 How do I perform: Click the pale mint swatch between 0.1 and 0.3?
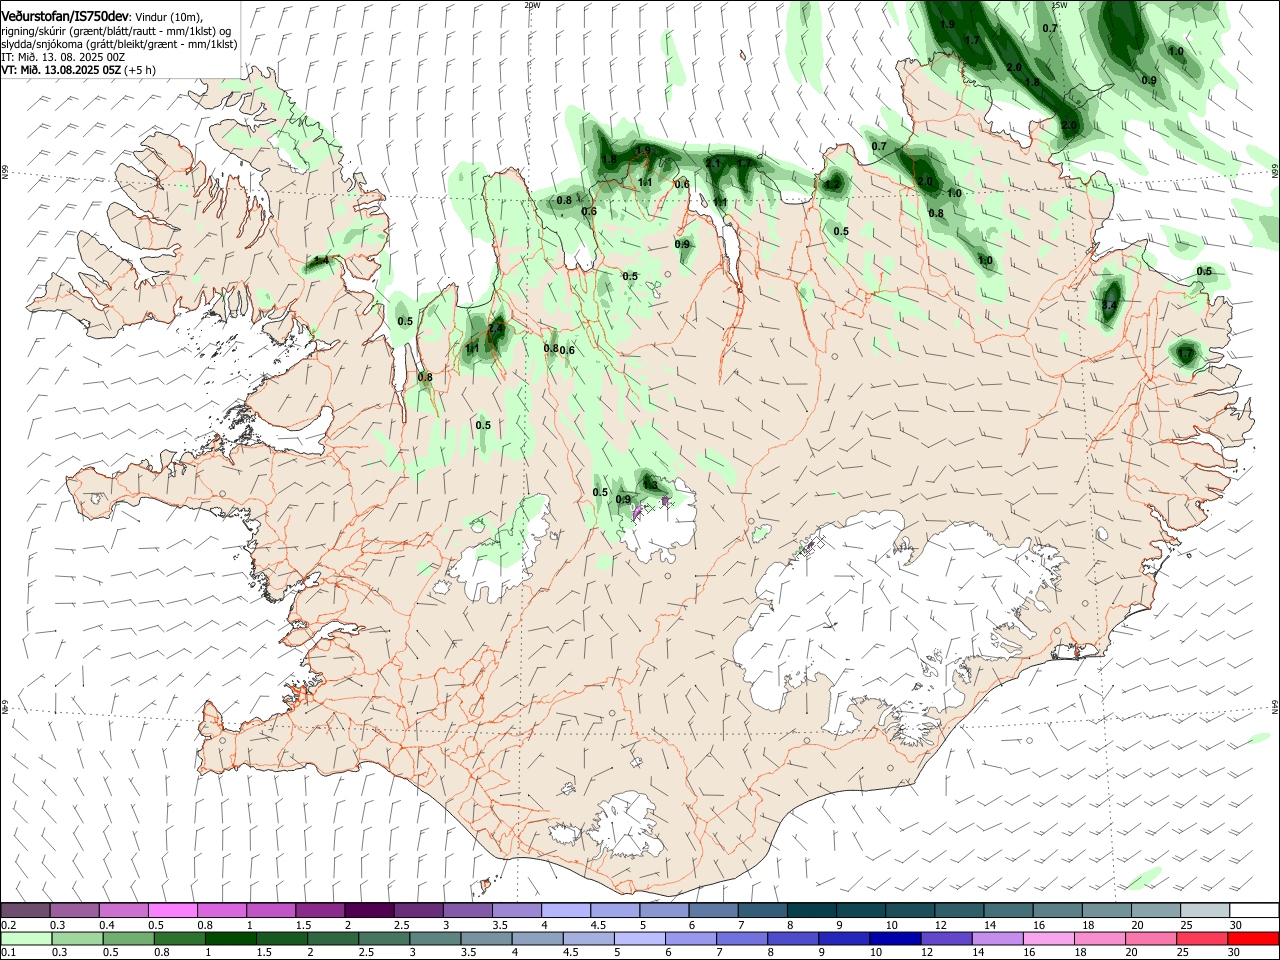25,938
